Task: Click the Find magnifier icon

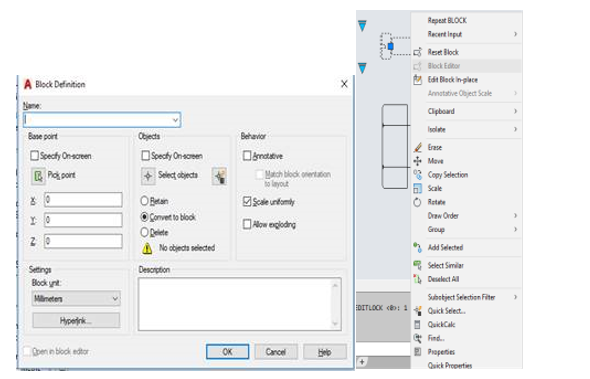Action: pyautogui.click(x=418, y=338)
